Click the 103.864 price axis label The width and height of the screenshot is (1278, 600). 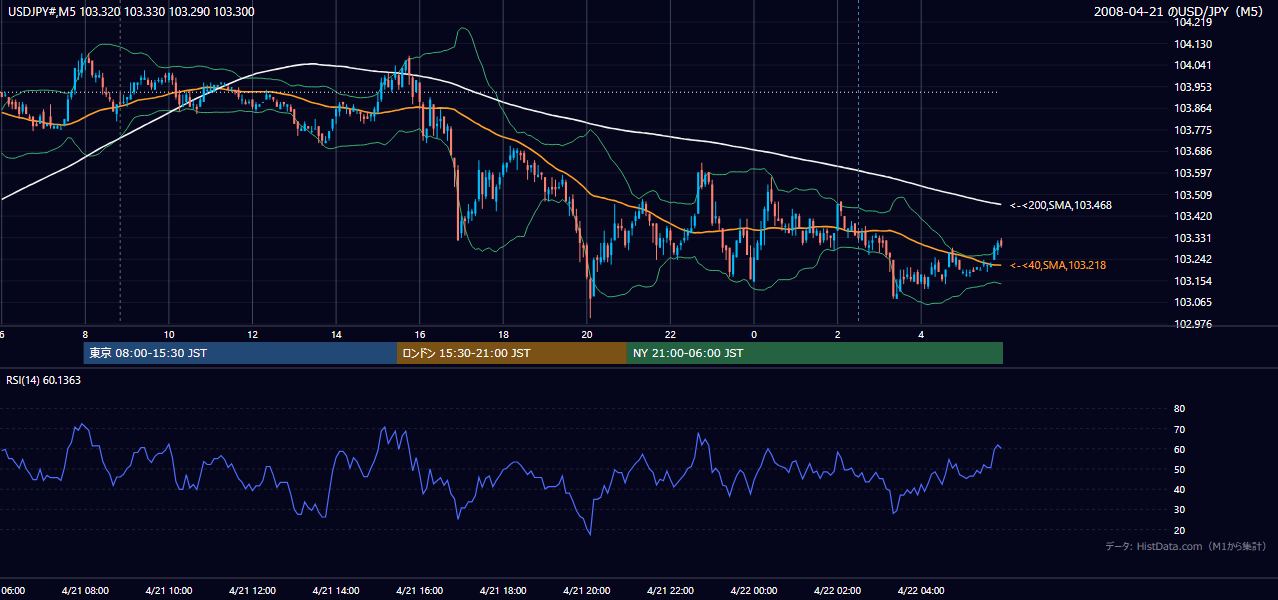pyautogui.click(x=1194, y=108)
